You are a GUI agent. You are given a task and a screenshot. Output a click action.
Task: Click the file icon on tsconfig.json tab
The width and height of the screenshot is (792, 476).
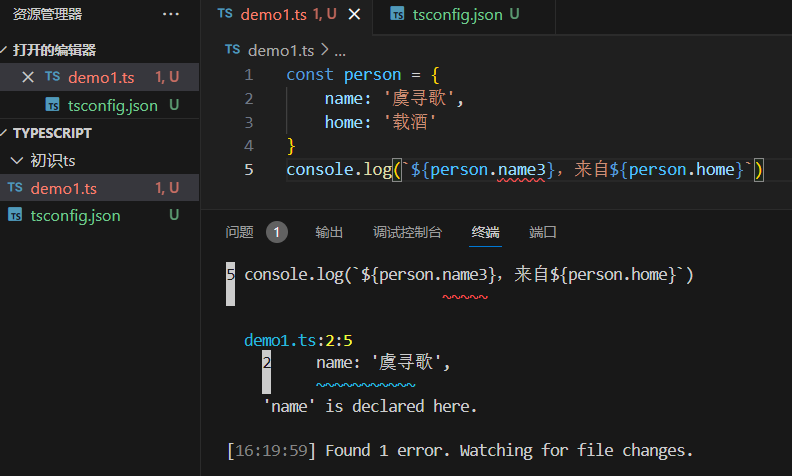pos(398,14)
